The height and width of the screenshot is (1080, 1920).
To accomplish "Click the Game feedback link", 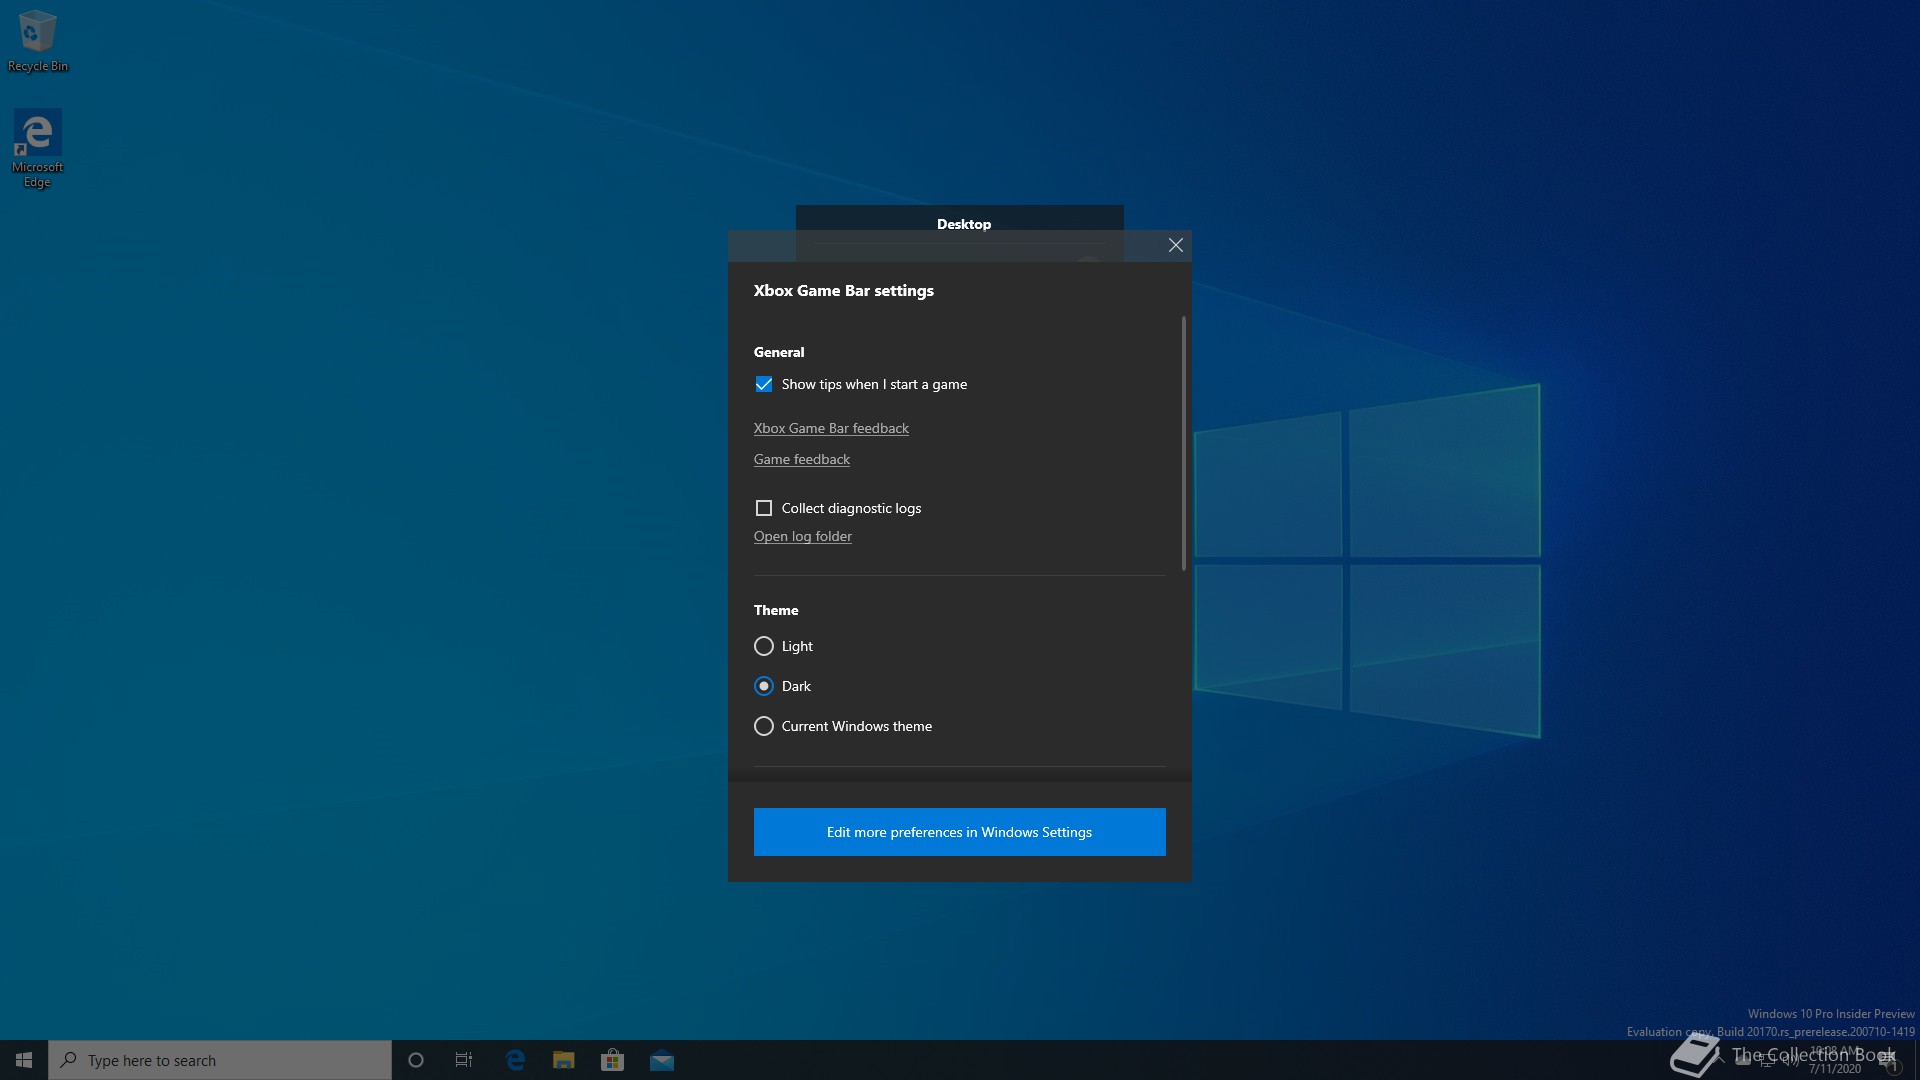I will pos(802,459).
